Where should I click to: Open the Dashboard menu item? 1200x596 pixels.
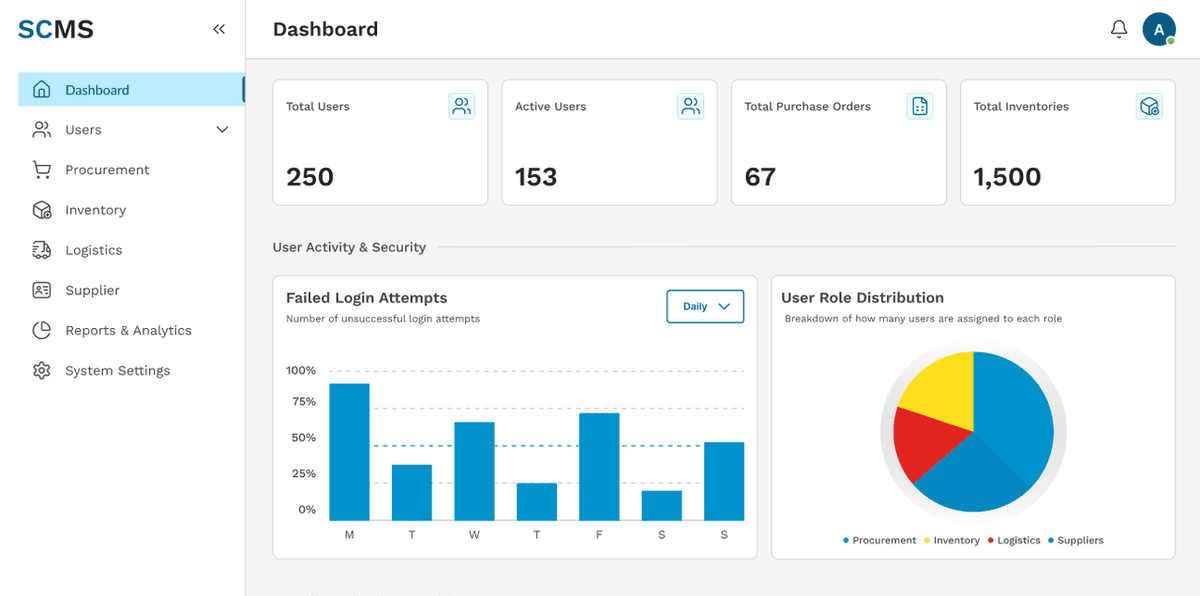(131, 89)
